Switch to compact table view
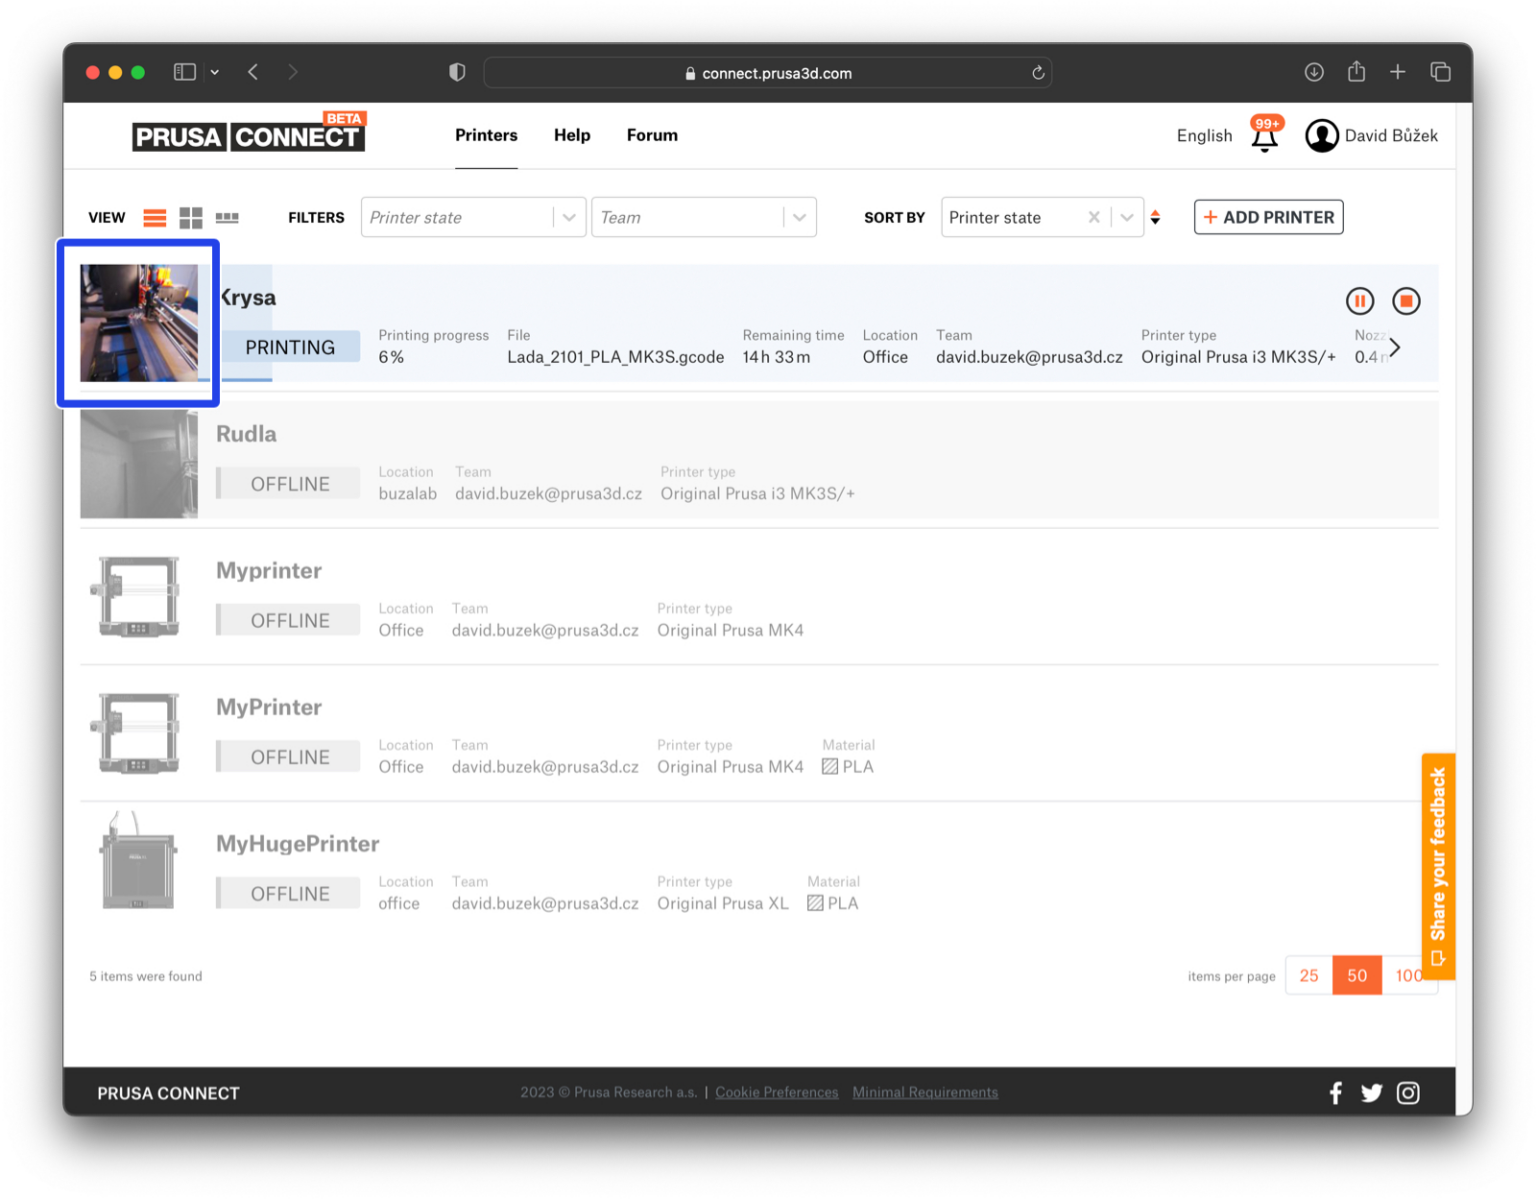 tap(227, 217)
